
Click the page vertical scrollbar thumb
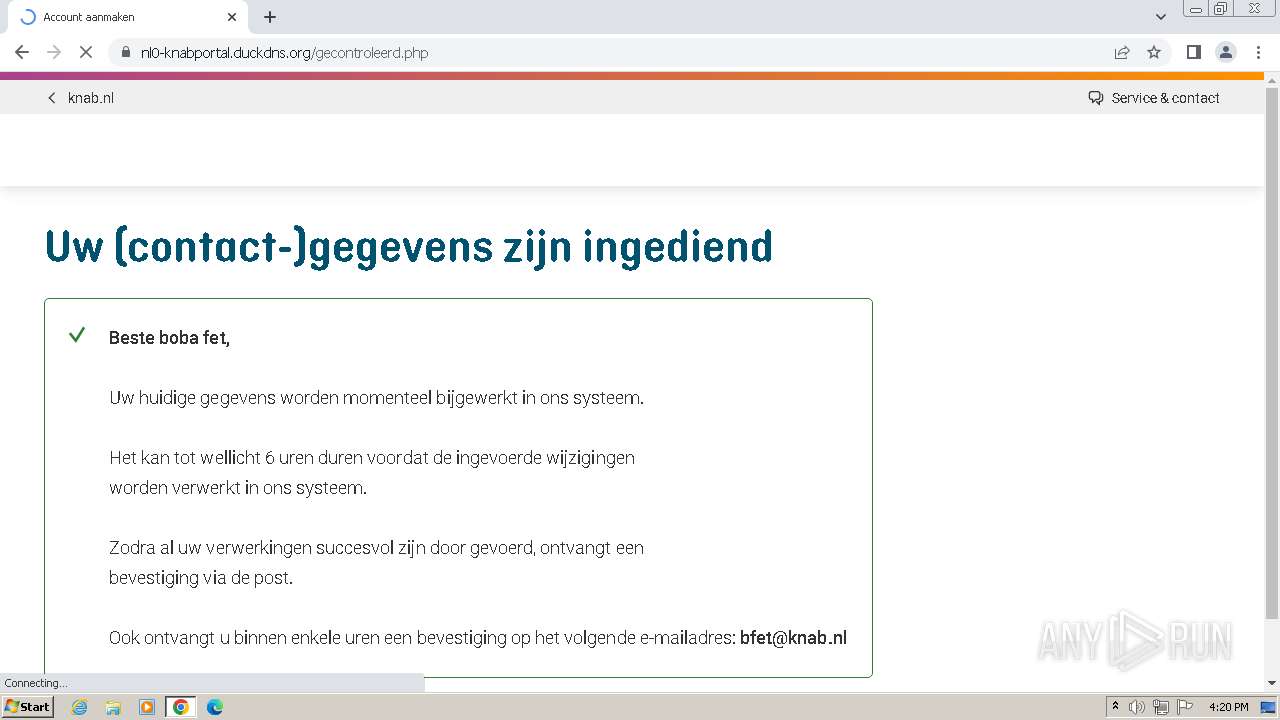tap(1272, 352)
